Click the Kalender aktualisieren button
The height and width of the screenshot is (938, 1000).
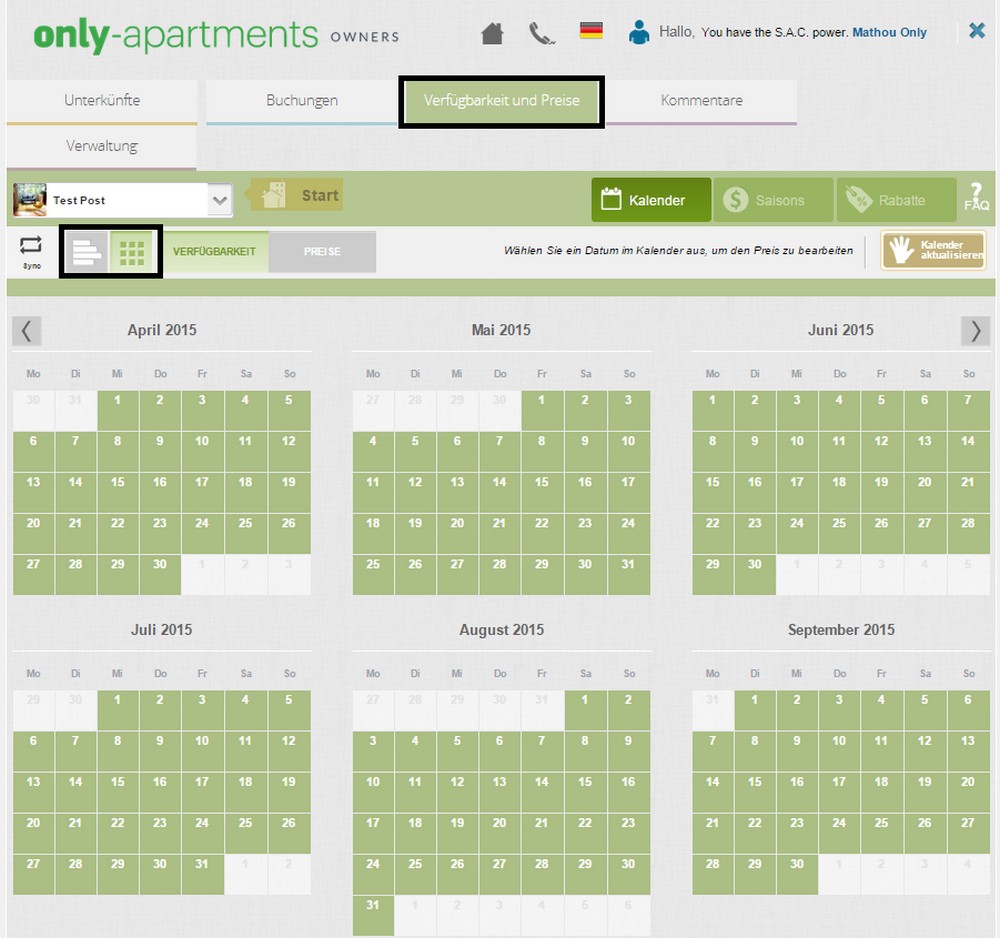click(x=933, y=251)
